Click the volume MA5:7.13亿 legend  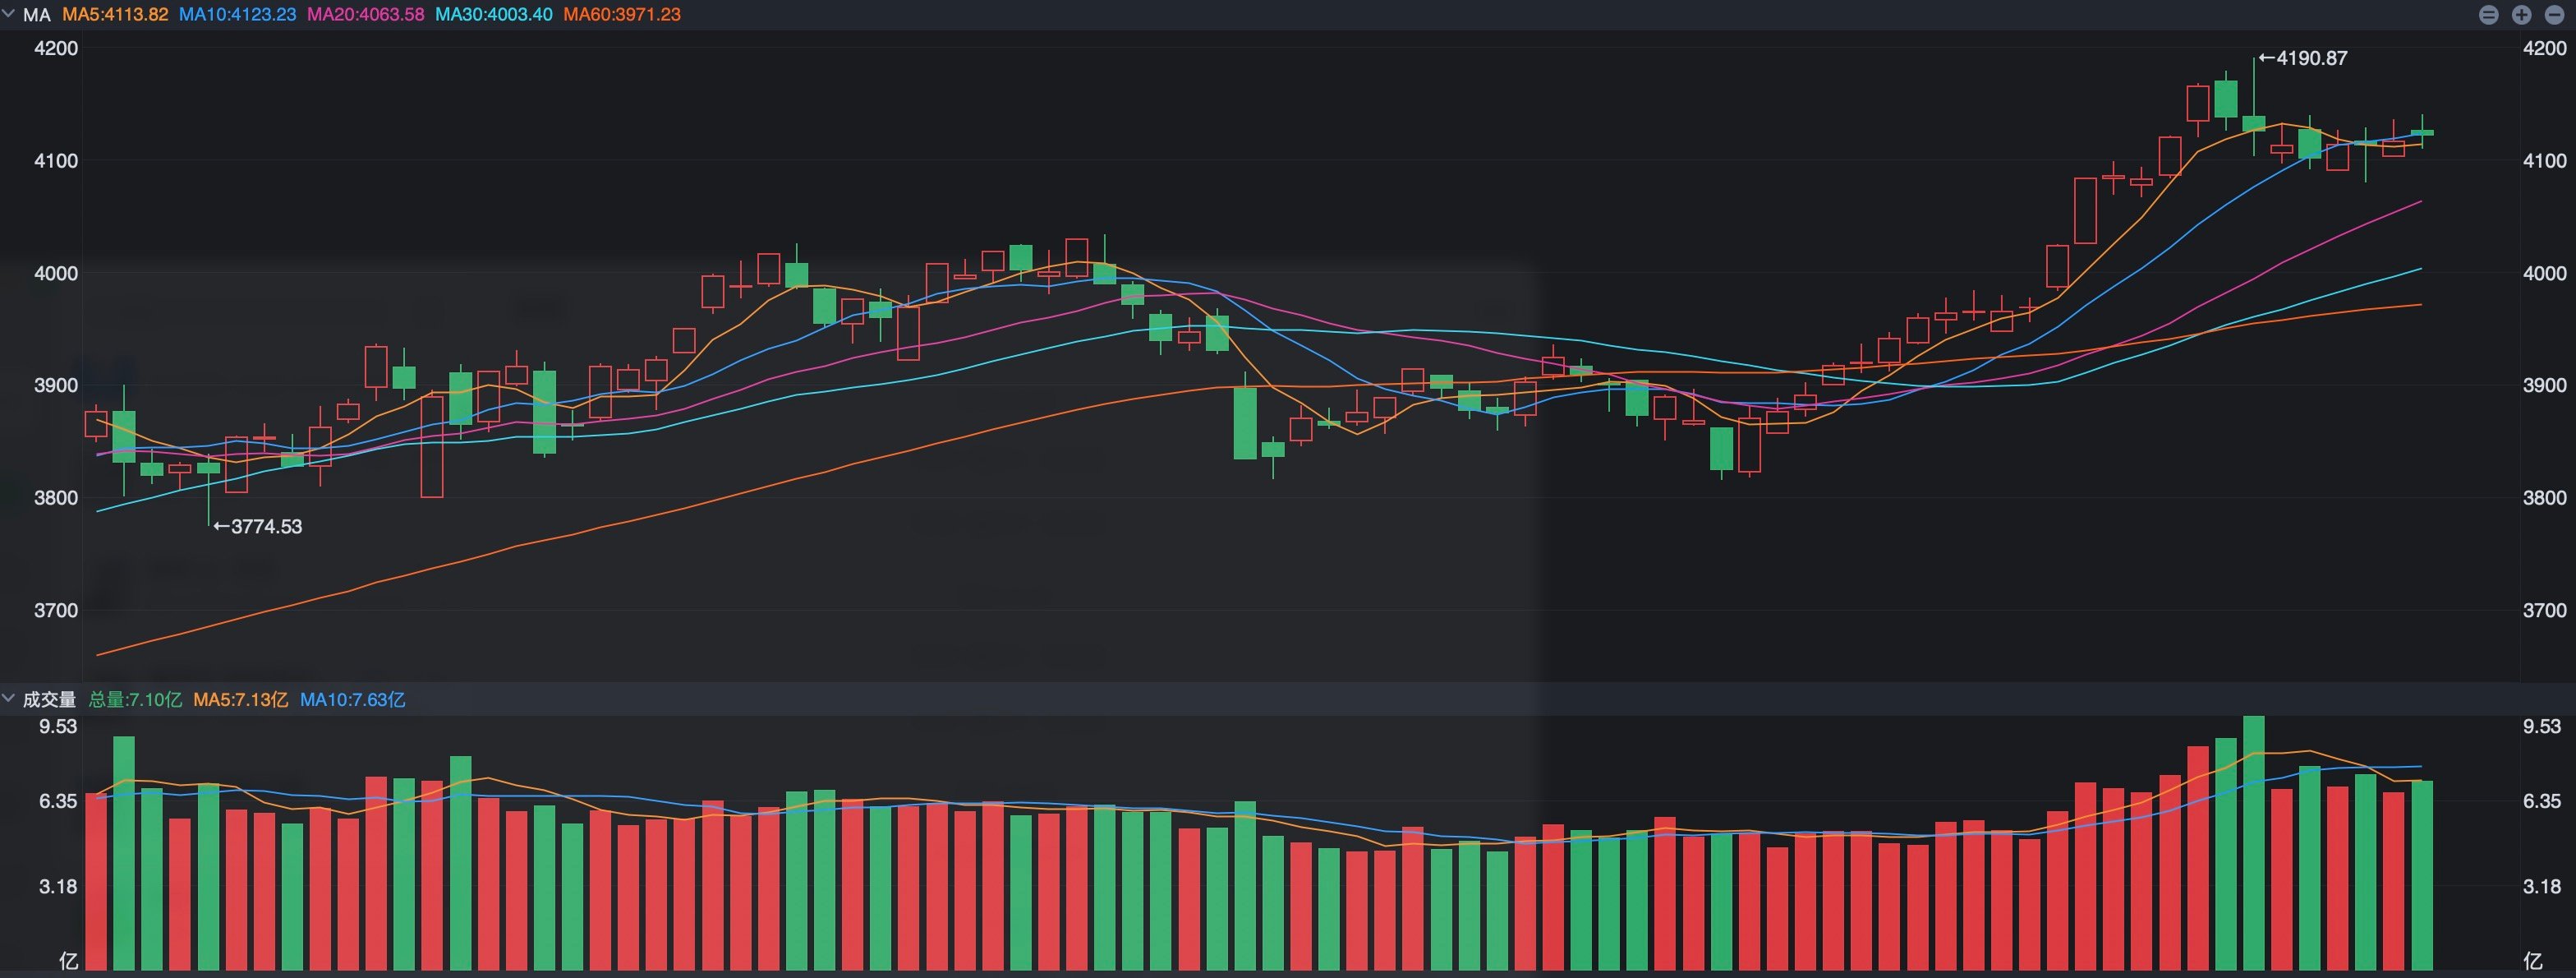(240, 699)
